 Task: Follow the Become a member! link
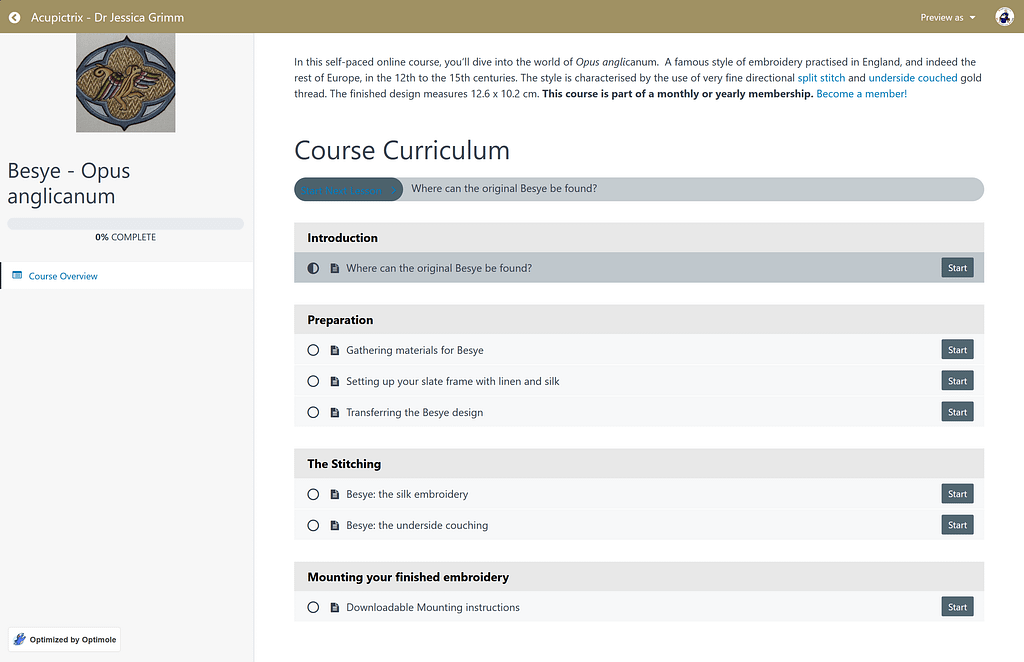[x=861, y=93]
